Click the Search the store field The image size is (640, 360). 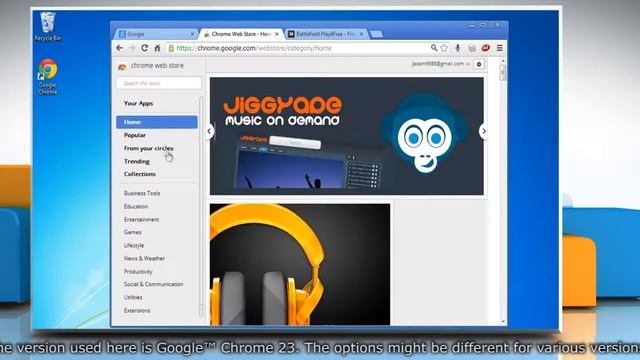(159, 83)
